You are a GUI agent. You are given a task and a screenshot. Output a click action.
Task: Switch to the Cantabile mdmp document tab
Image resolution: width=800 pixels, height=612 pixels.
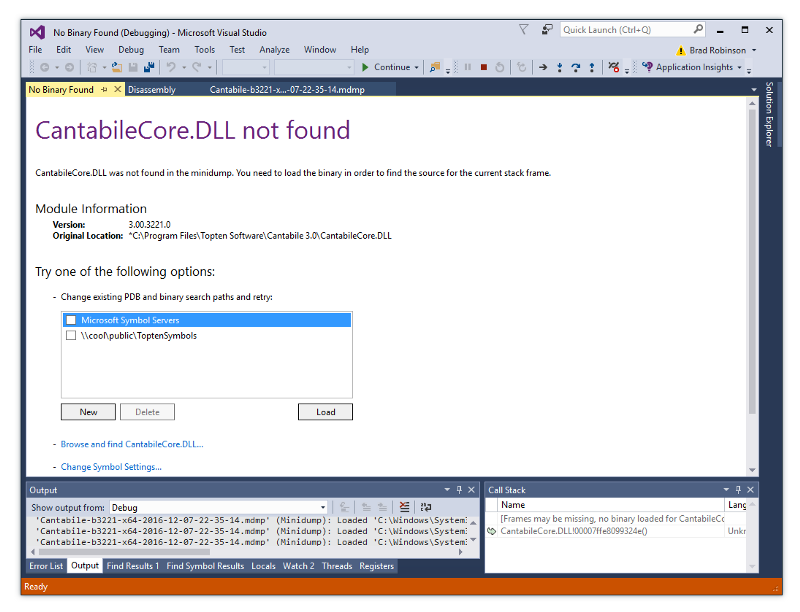pyautogui.click(x=287, y=90)
